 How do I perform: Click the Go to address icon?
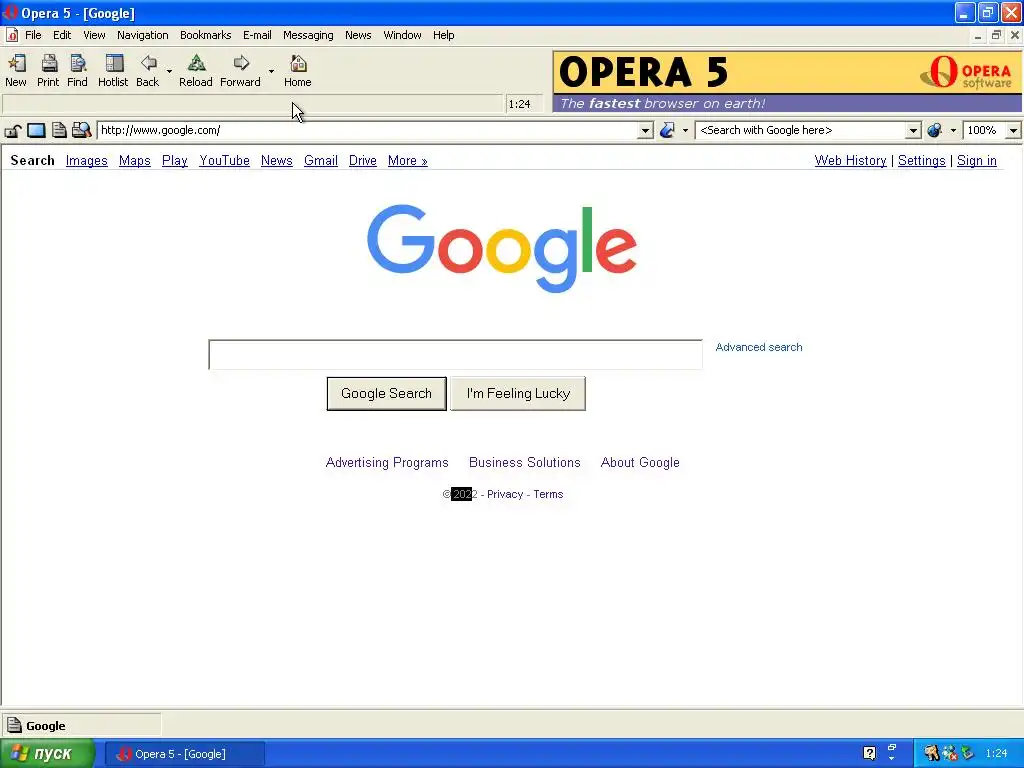667,131
